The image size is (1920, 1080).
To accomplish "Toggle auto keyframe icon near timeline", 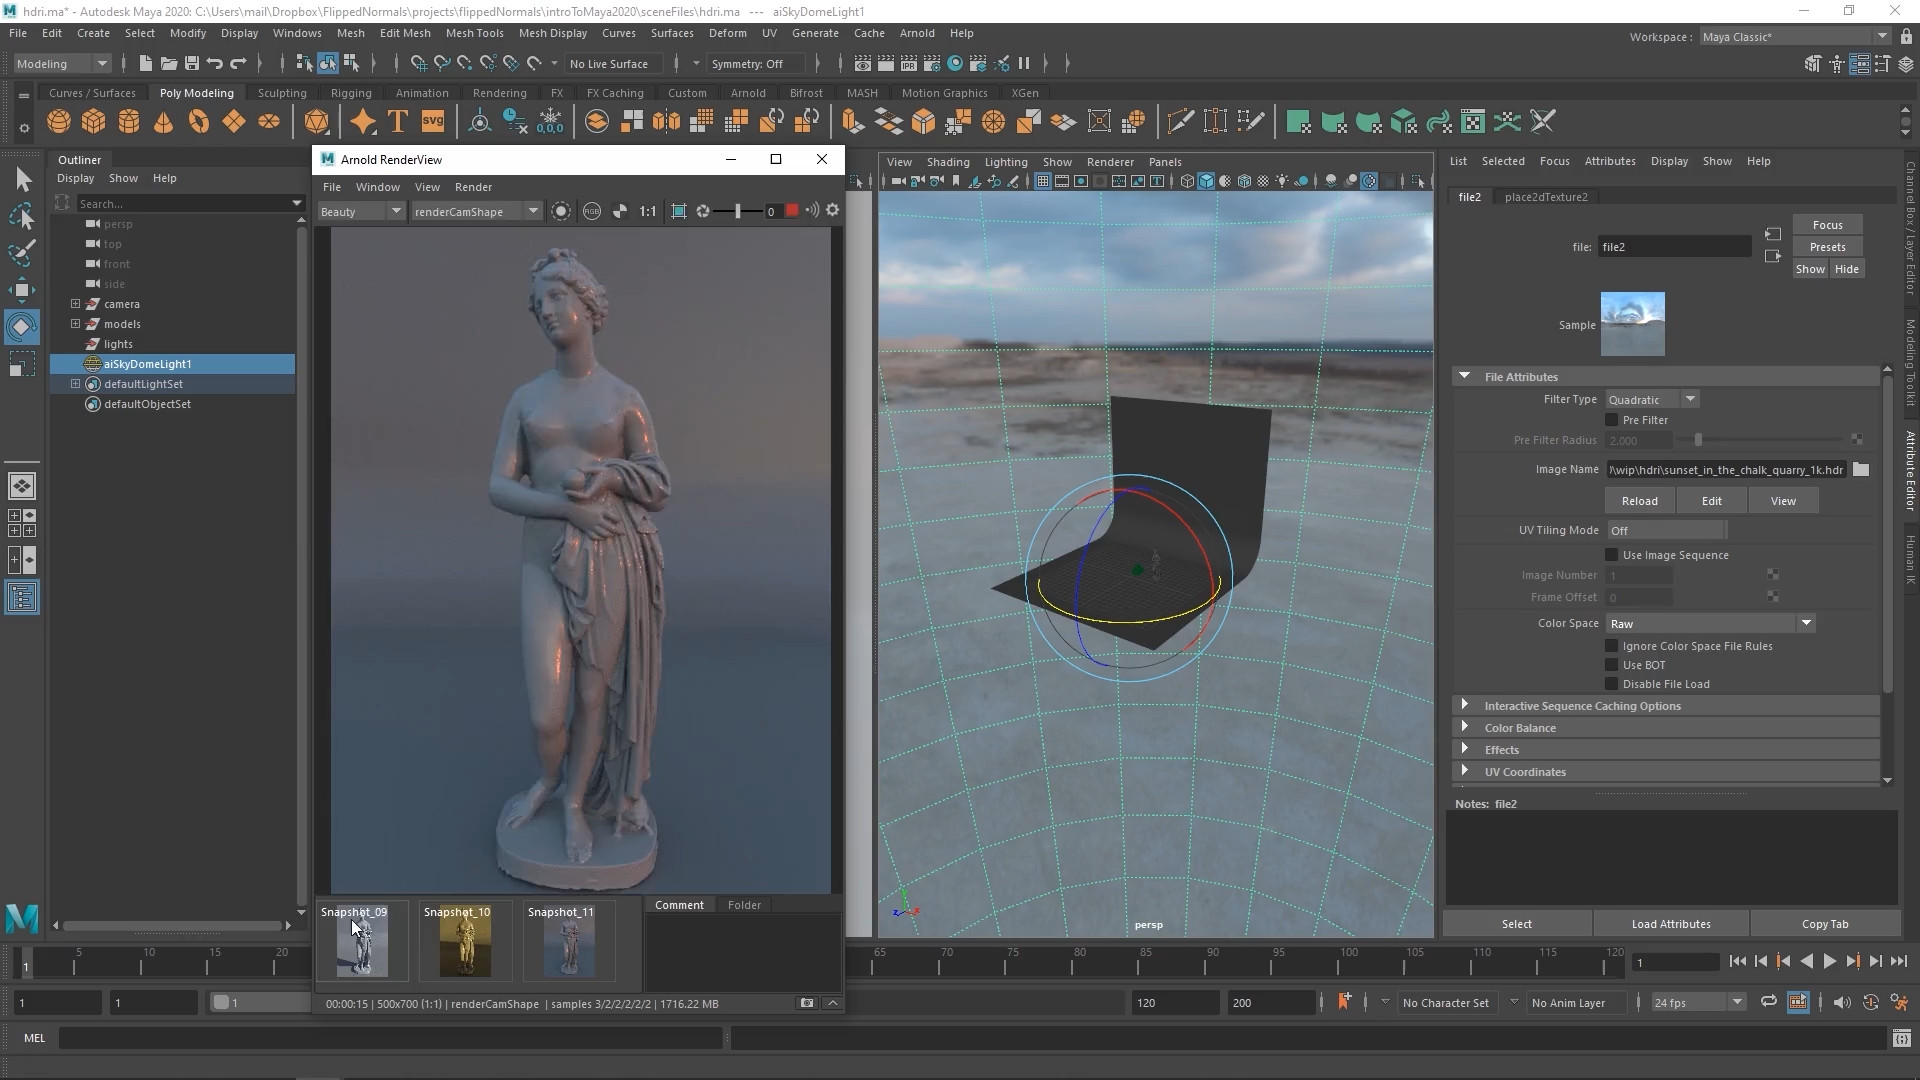I will pyautogui.click(x=1871, y=1002).
